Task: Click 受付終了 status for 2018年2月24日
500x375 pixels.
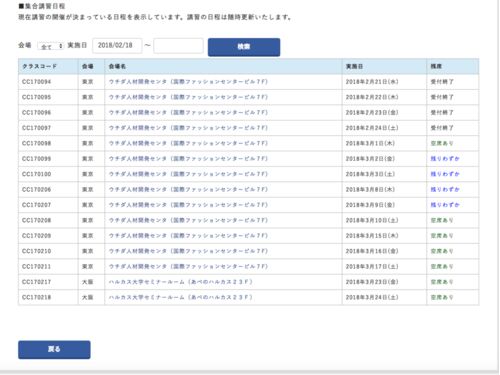Action: coord(442,128)
